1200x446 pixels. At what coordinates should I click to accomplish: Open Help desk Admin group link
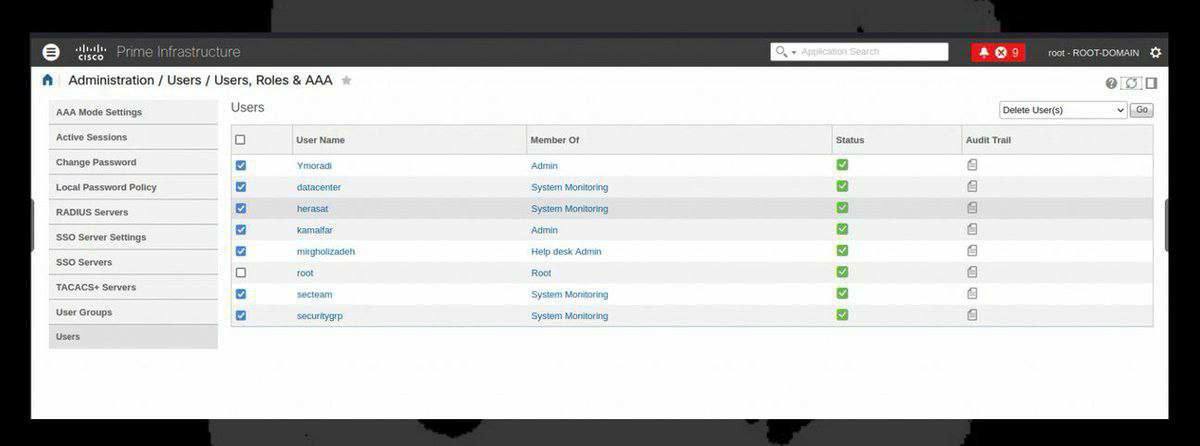(566, 252)
